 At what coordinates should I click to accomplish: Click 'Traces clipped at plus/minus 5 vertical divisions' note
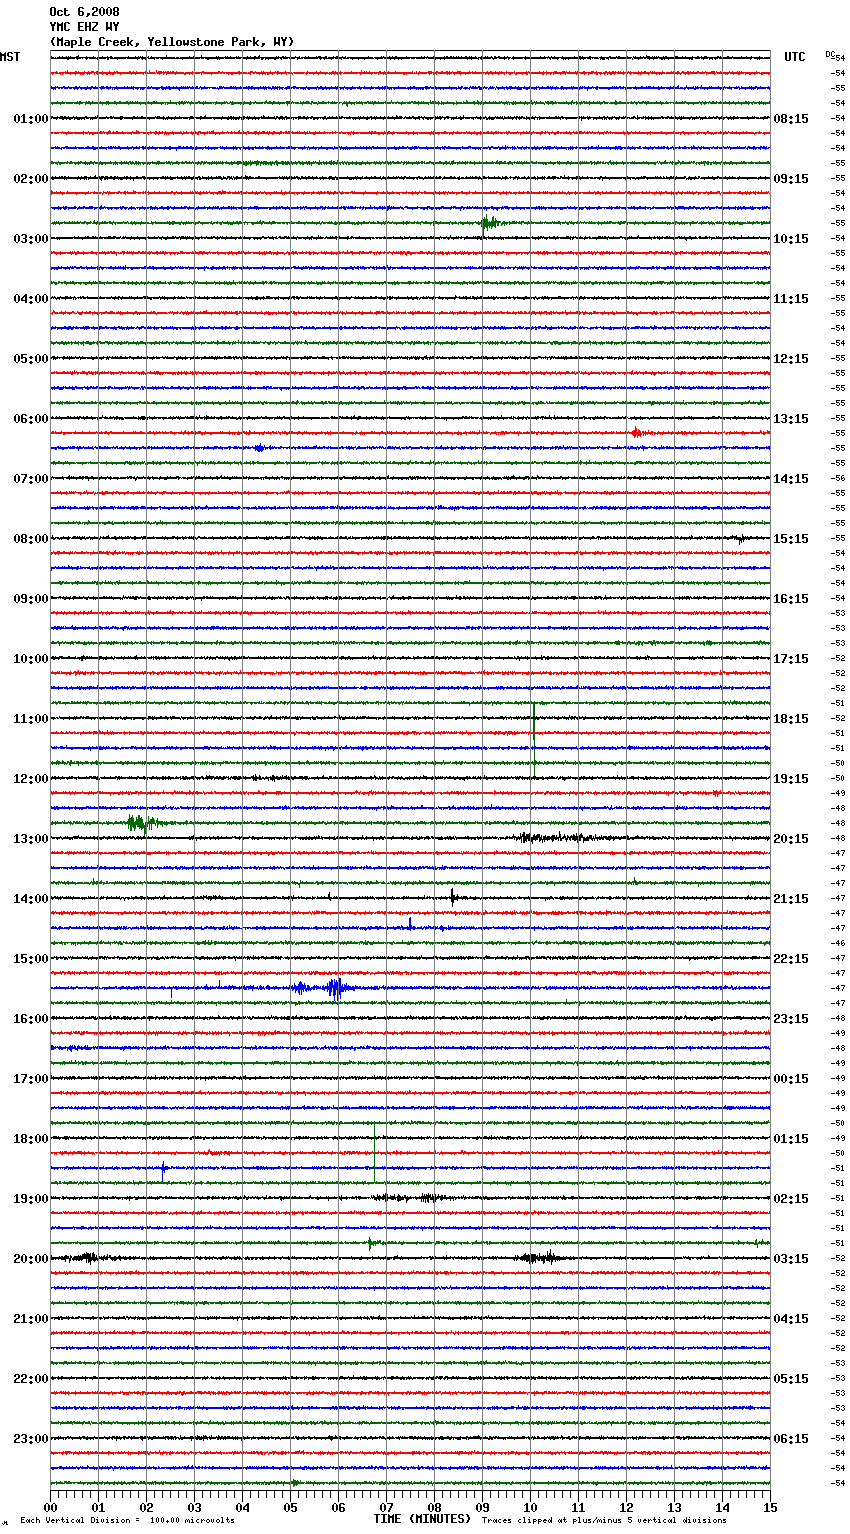tap(604, 1521)
